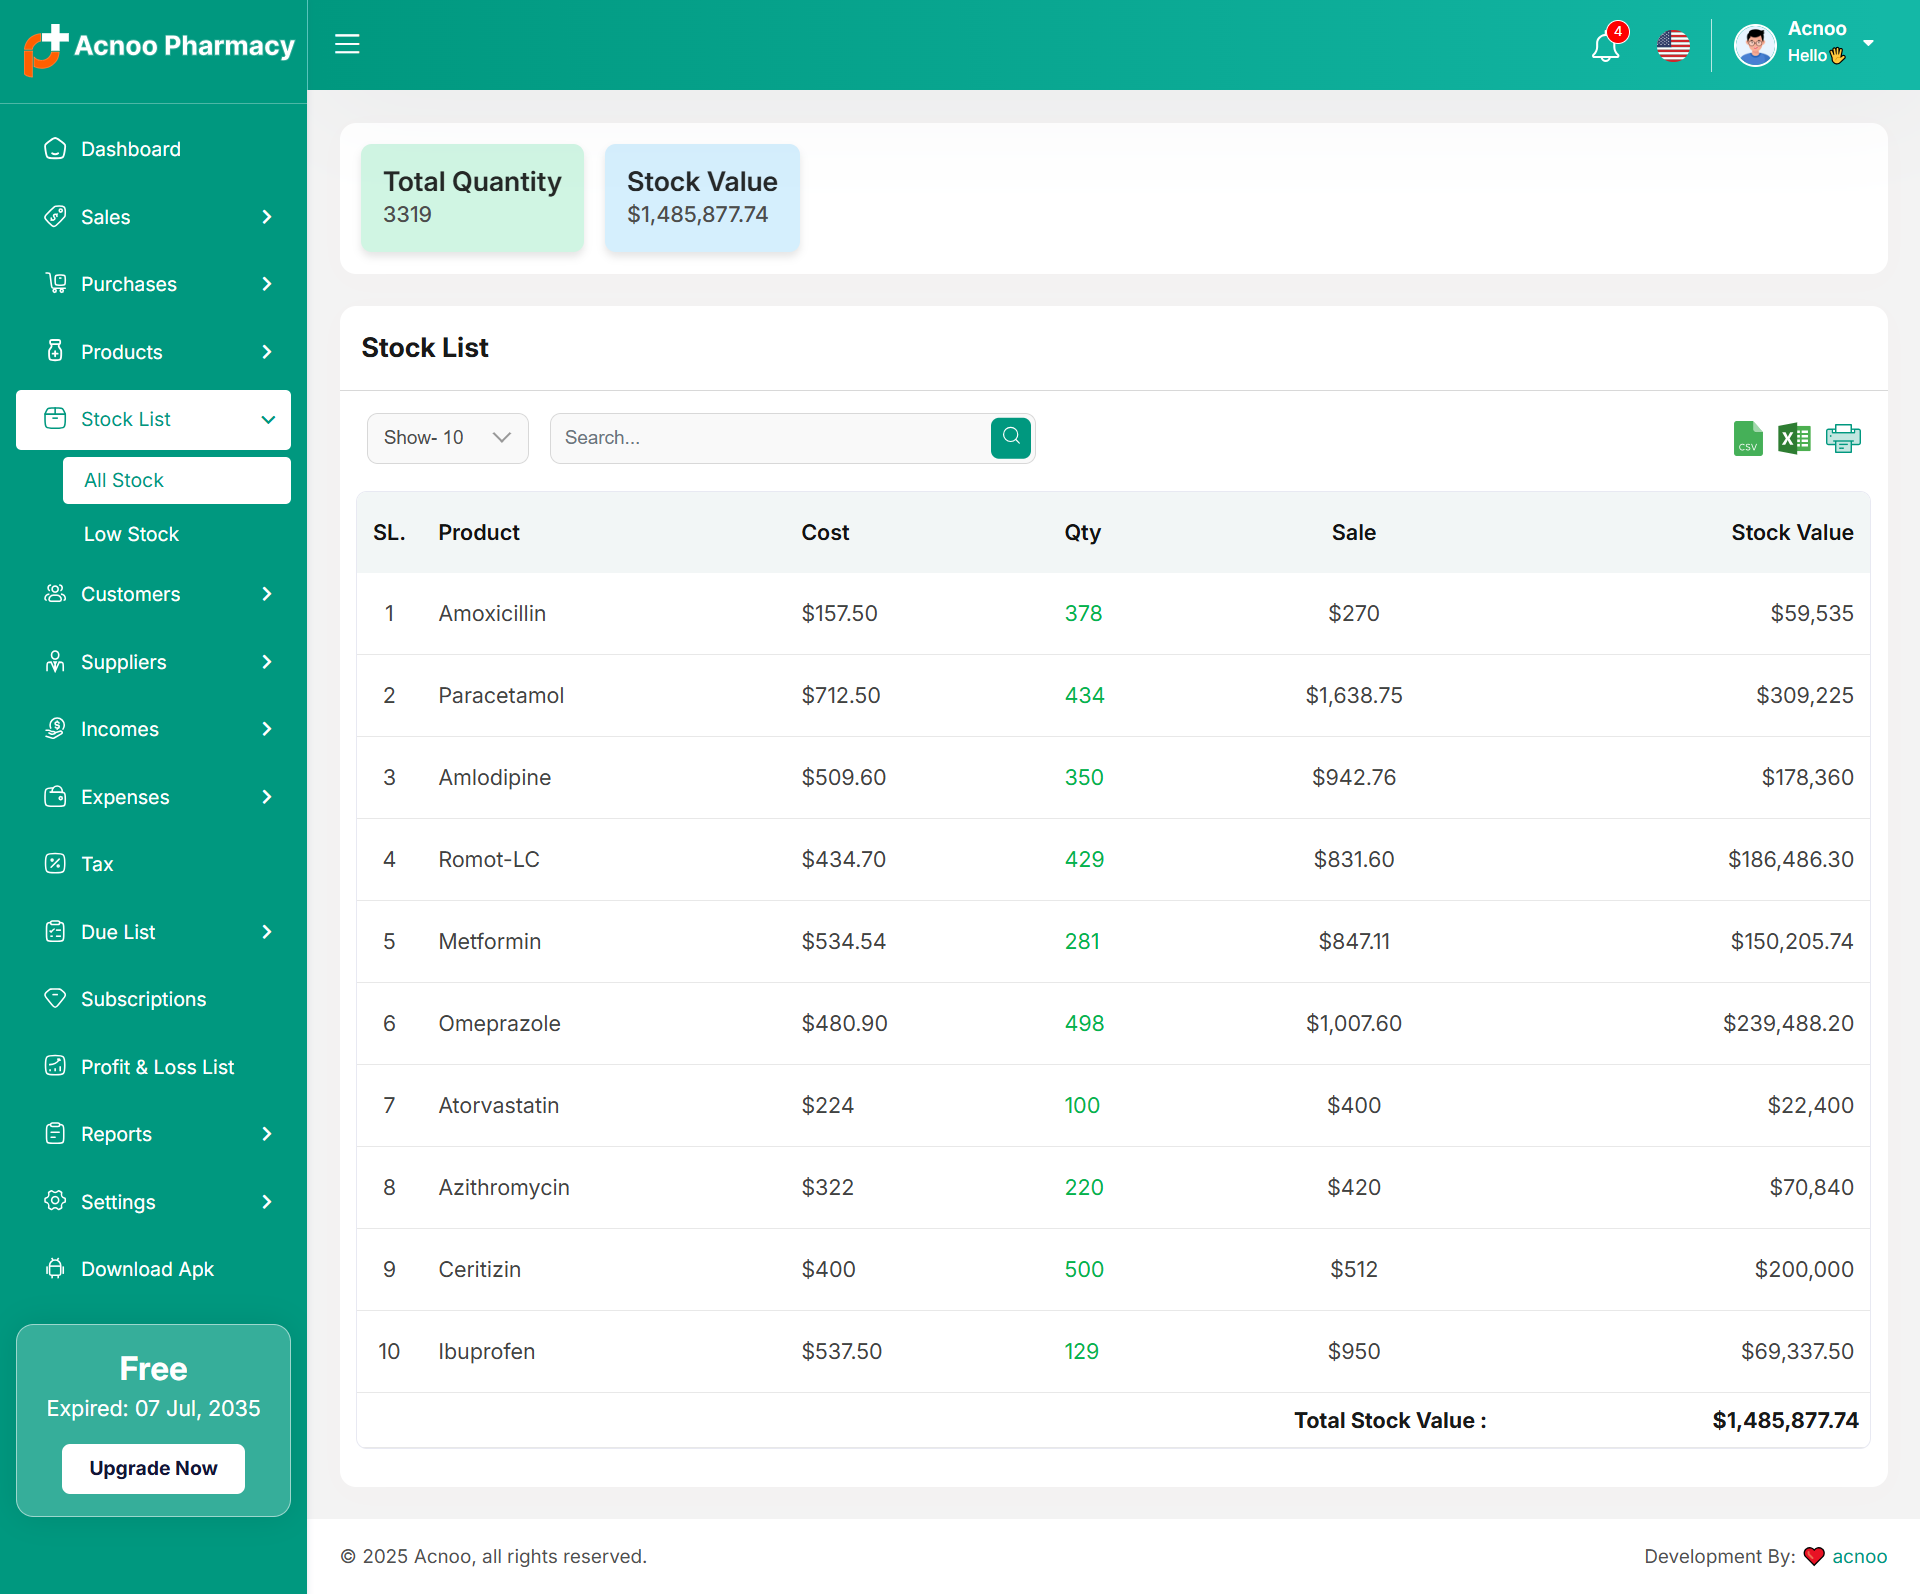This screenshot has width=1920, height=1594.
Task: Select the Low Stock submenu item
Action: pos(131,534)
